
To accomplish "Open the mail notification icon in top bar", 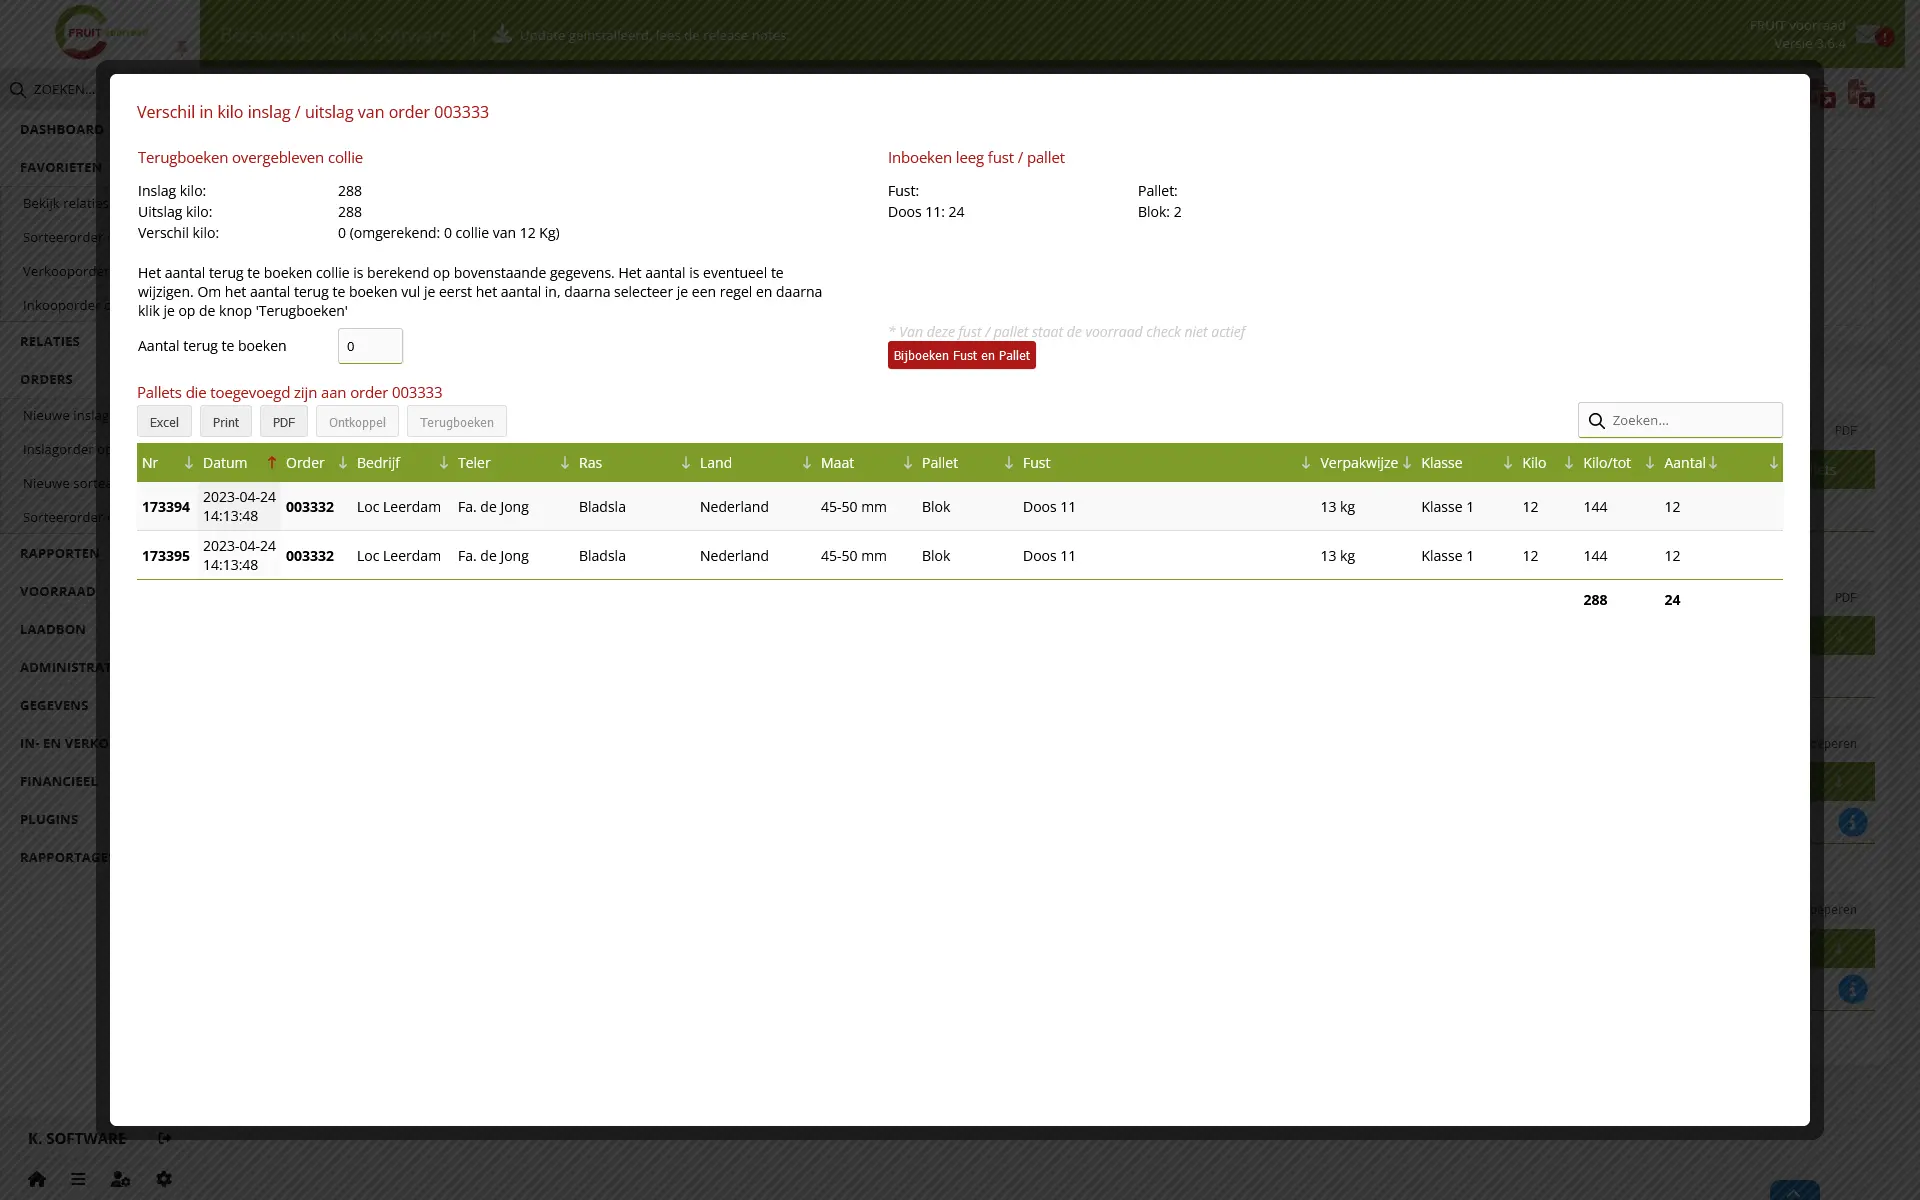I will pyautogui.click(x=1866, y=35).
